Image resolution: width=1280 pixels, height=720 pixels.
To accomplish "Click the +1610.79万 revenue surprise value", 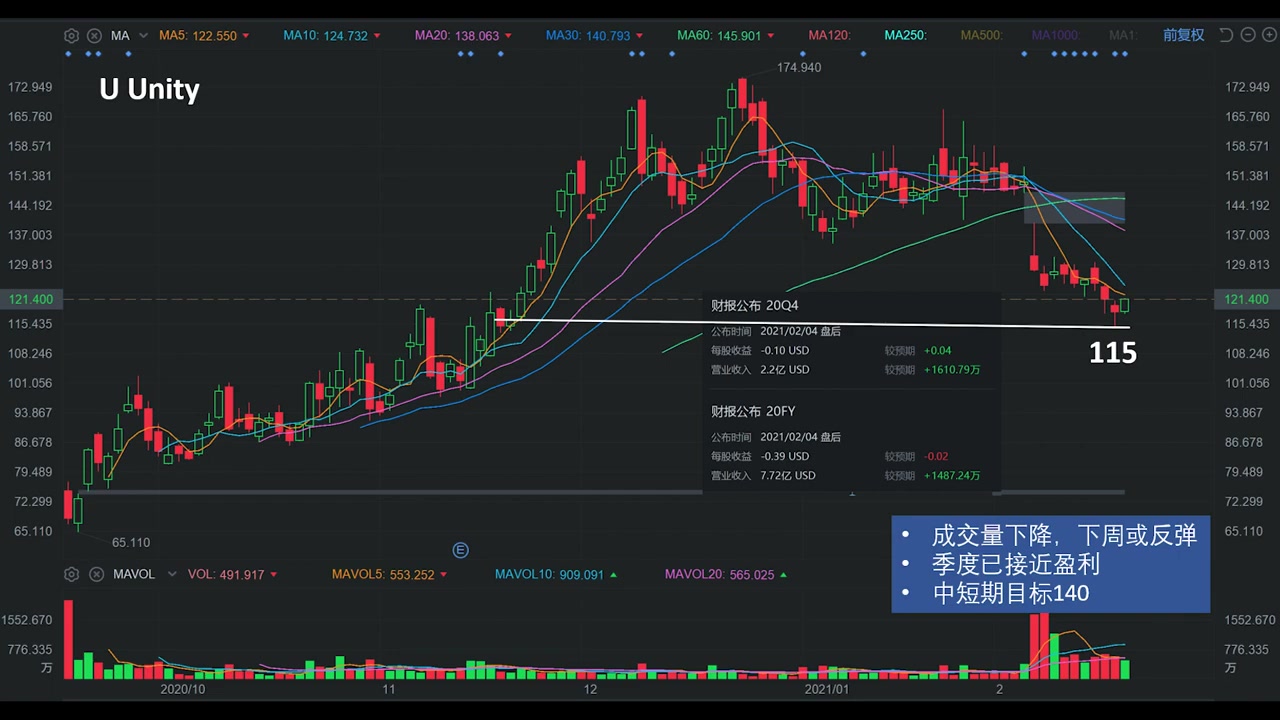I will click(952, 370).
